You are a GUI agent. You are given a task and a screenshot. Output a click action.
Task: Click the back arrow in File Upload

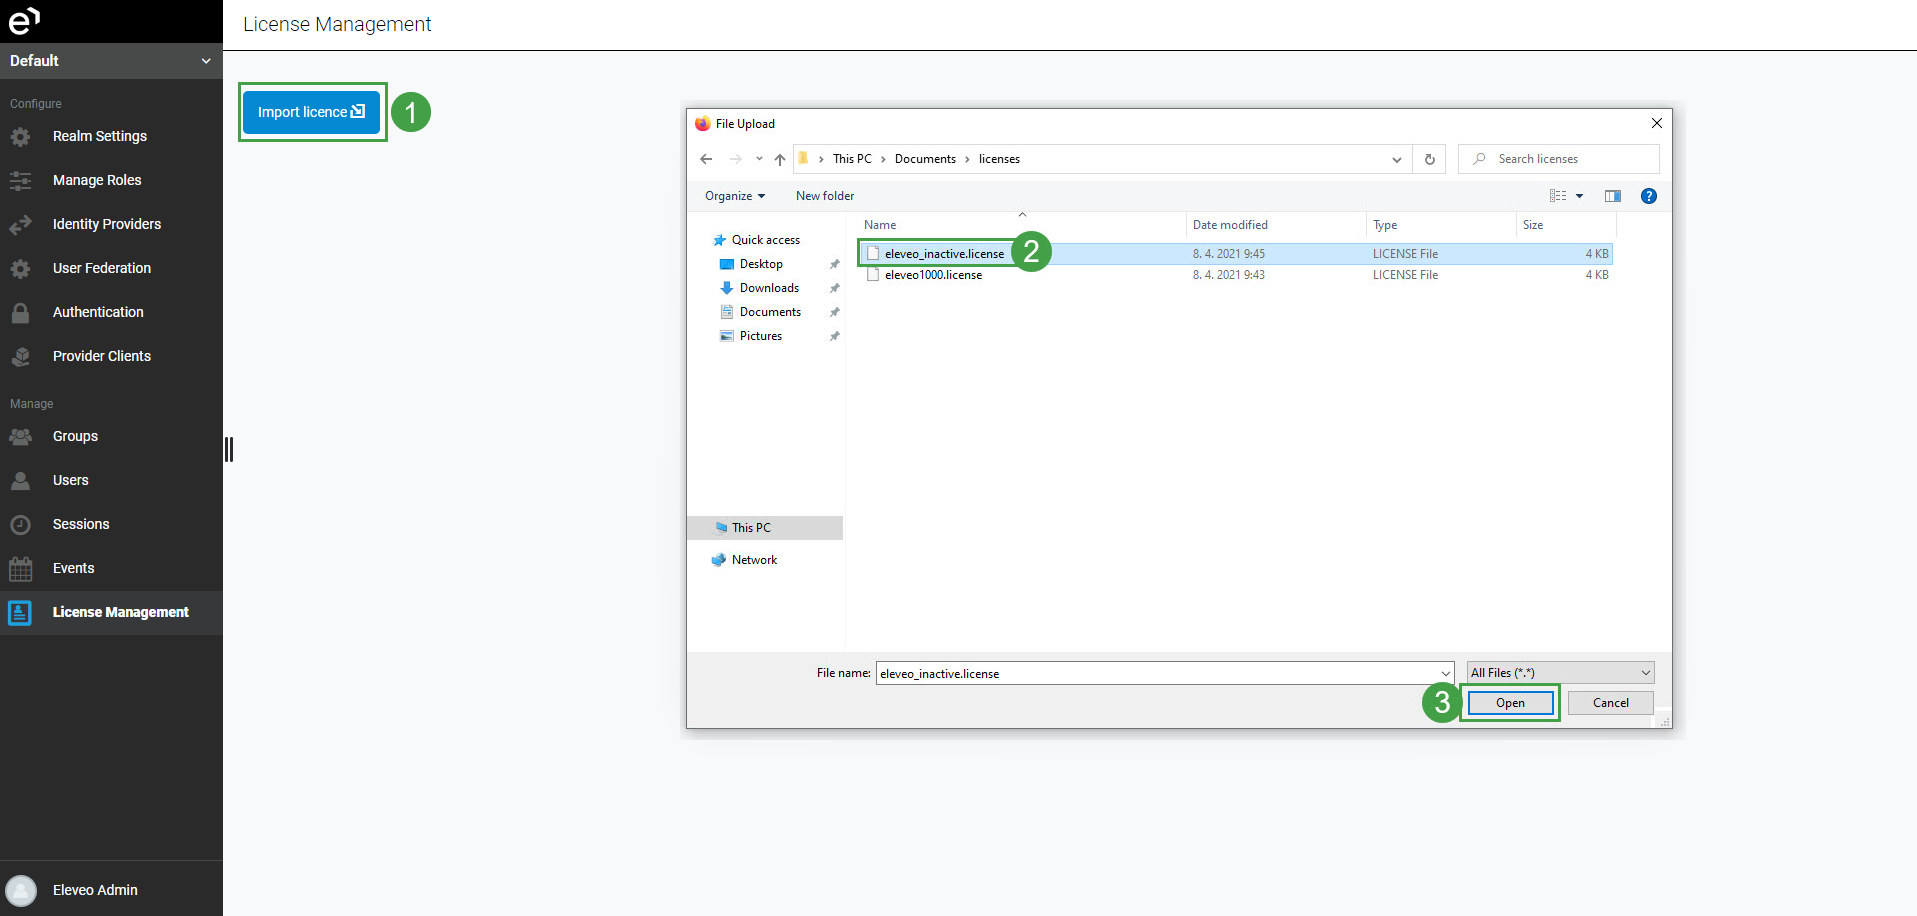tap(706, 159)
